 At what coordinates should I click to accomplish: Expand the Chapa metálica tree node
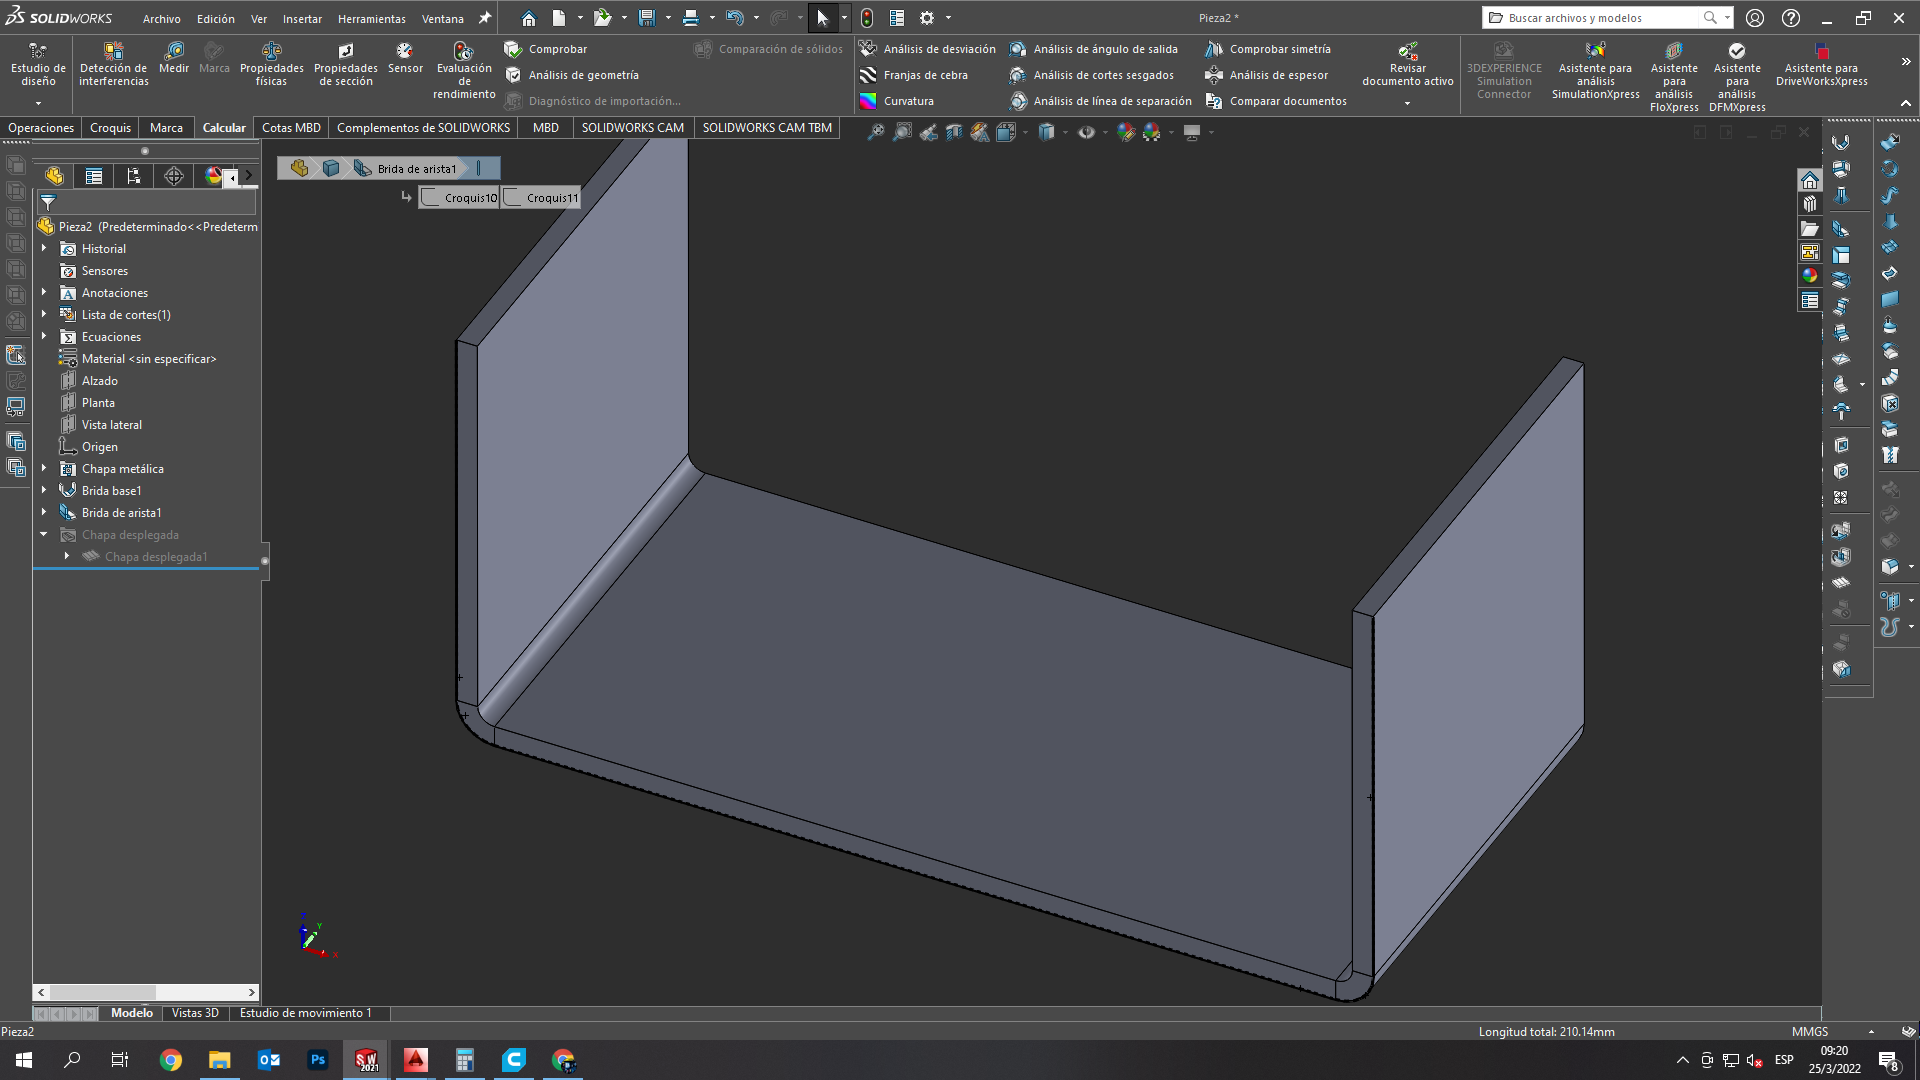44,468
